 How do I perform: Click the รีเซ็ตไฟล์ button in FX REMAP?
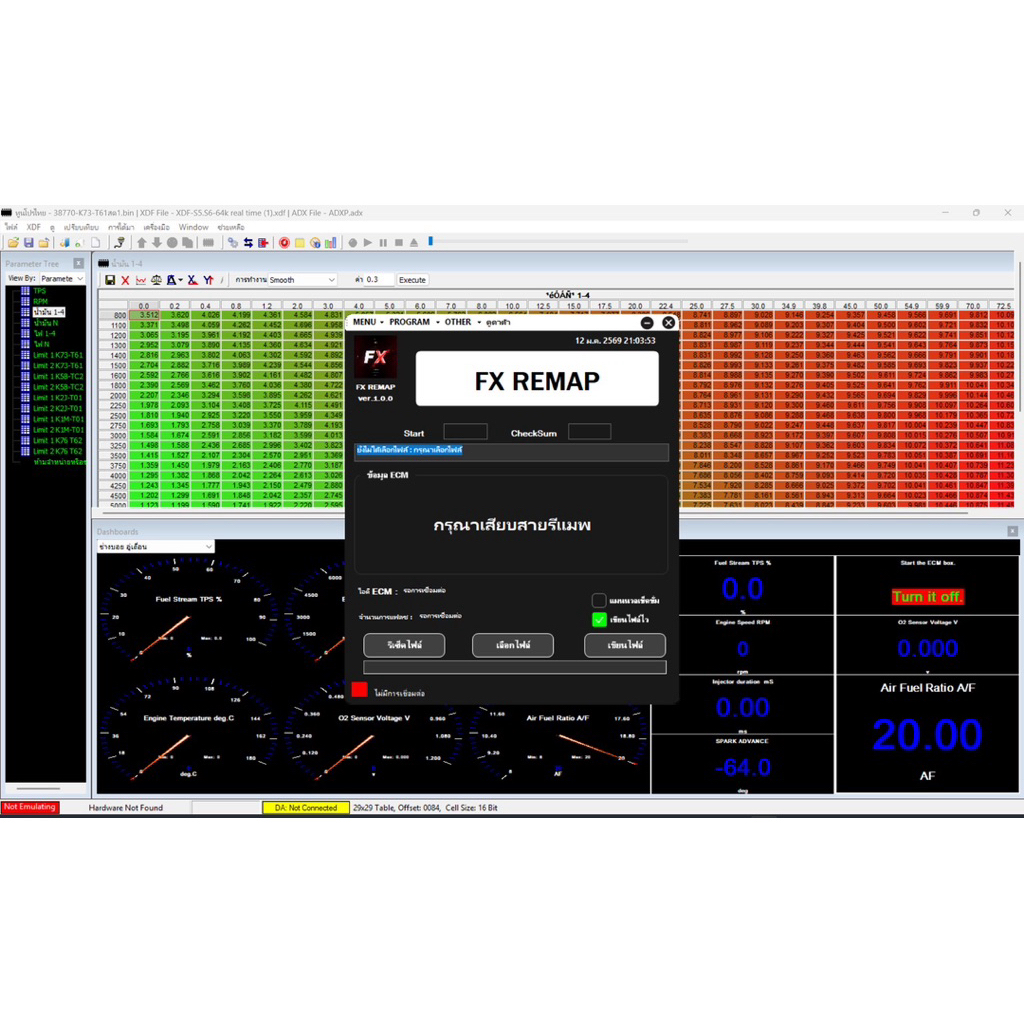pos(404,645)
